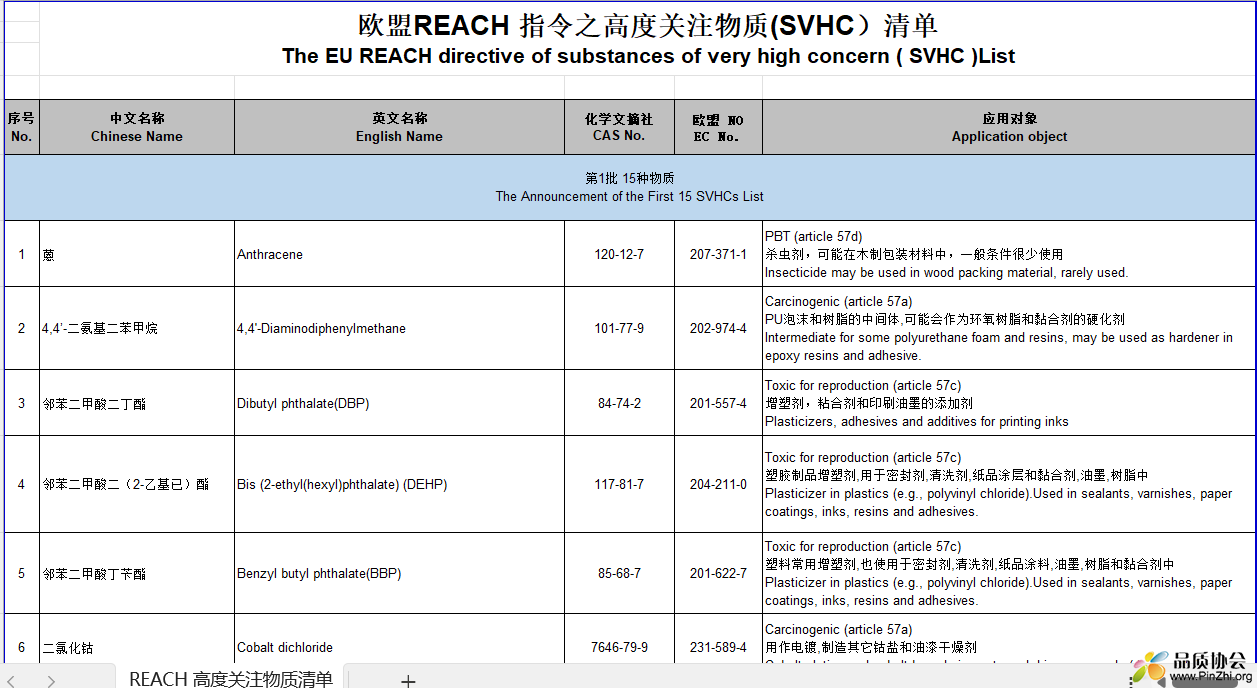Select the Benzyl butyl phthalate(BBP) cell
The height and width of the screenshot is (688, 1257).
[399, 573]
